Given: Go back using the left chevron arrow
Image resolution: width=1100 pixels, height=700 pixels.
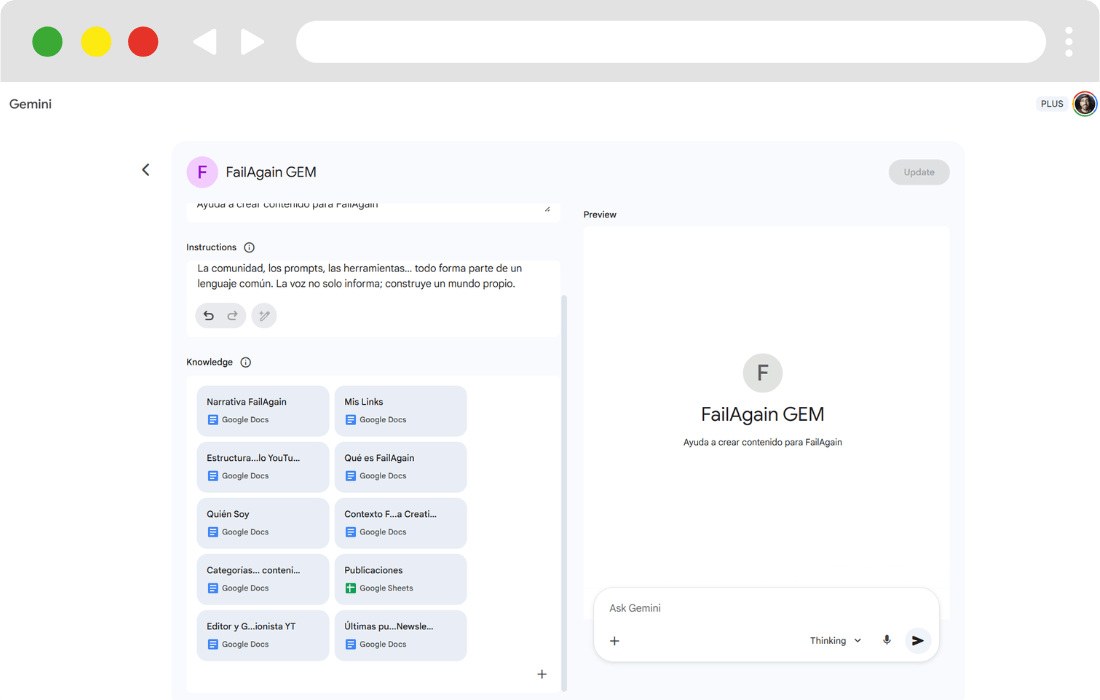Looking at the screenshot, I should 146,170.
